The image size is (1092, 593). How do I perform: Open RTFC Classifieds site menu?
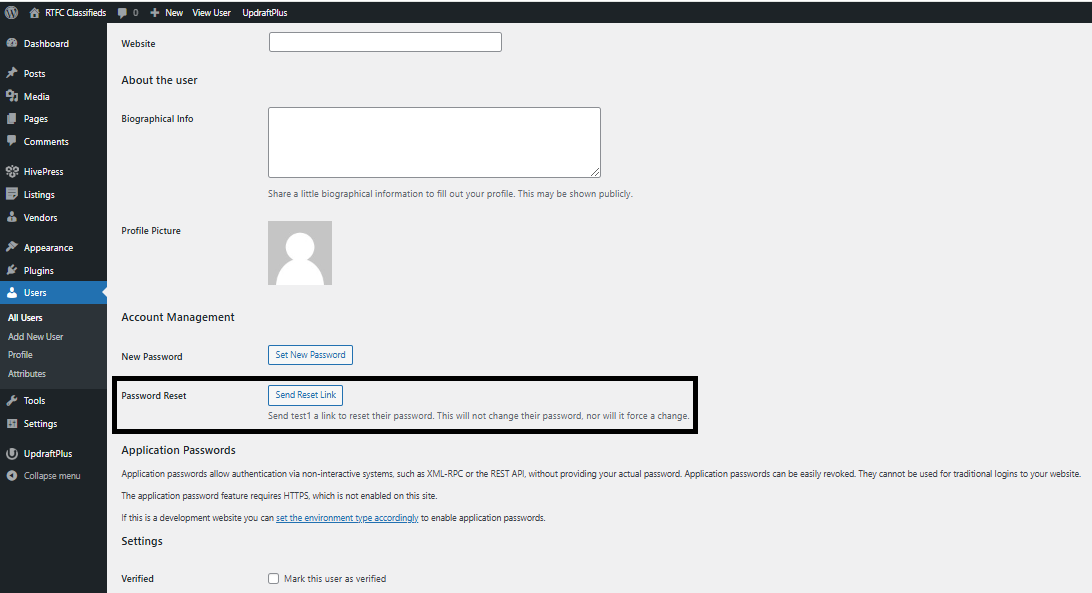[x=75, y=13]
